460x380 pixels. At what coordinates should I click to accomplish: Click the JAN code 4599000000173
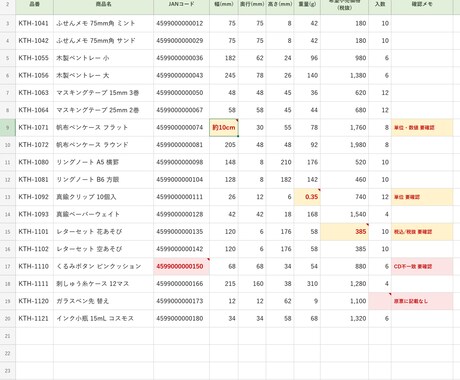(x=181, y=301)
